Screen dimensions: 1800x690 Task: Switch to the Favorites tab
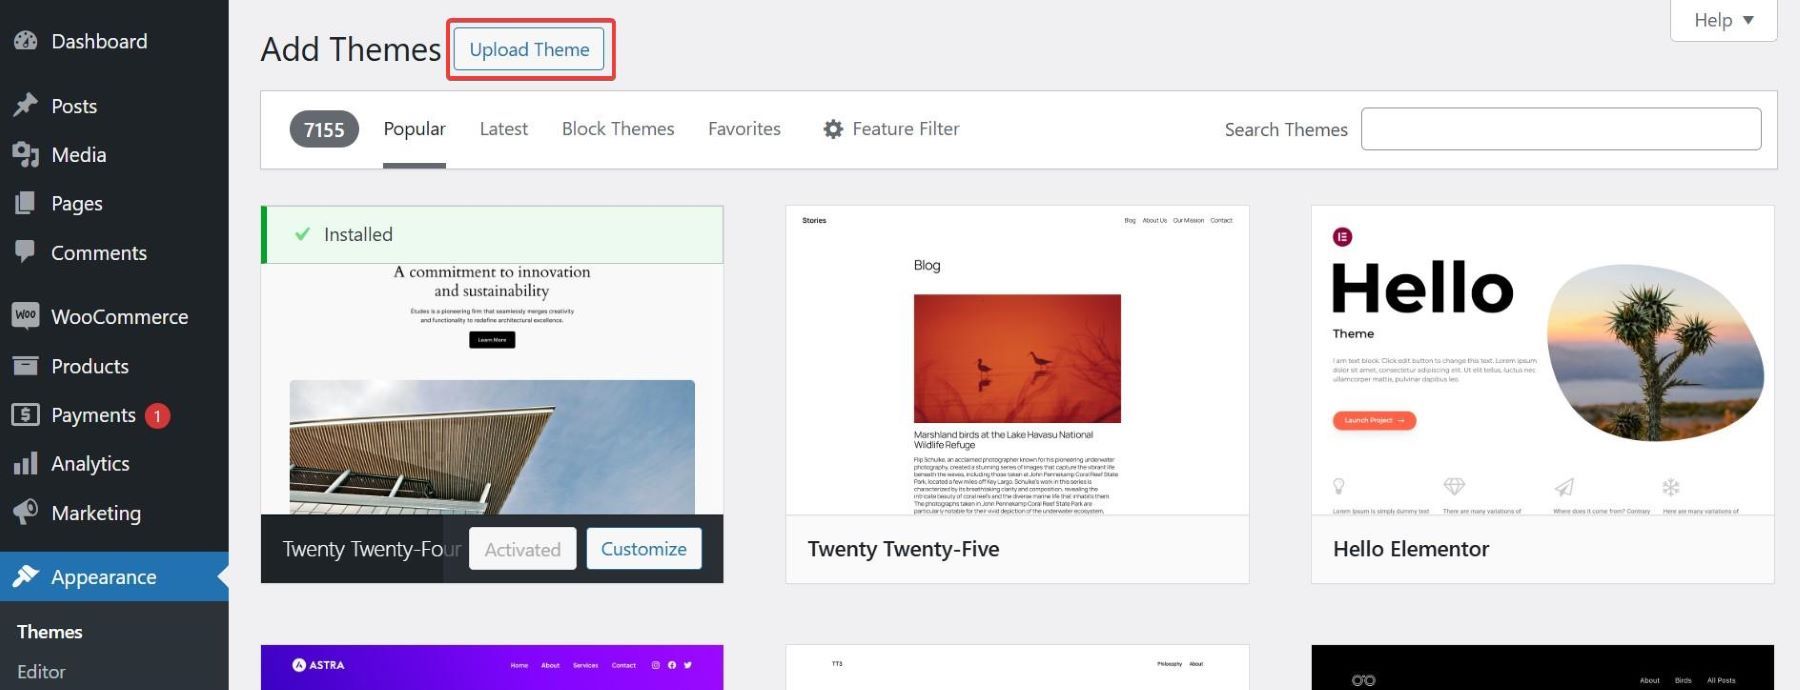tap(744, 129)
